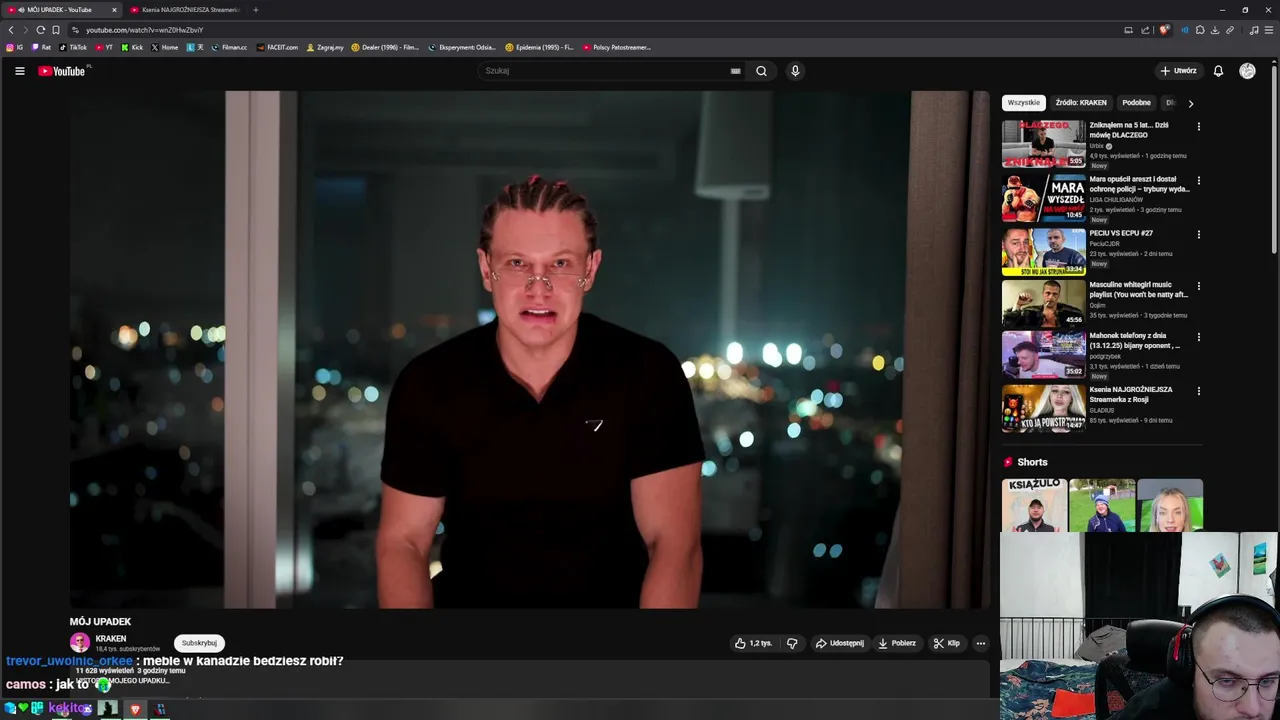This screenshot has width=1280, height=720.
Task: Open the KRAKEN channel name link
Action: (x=111, y=639)
